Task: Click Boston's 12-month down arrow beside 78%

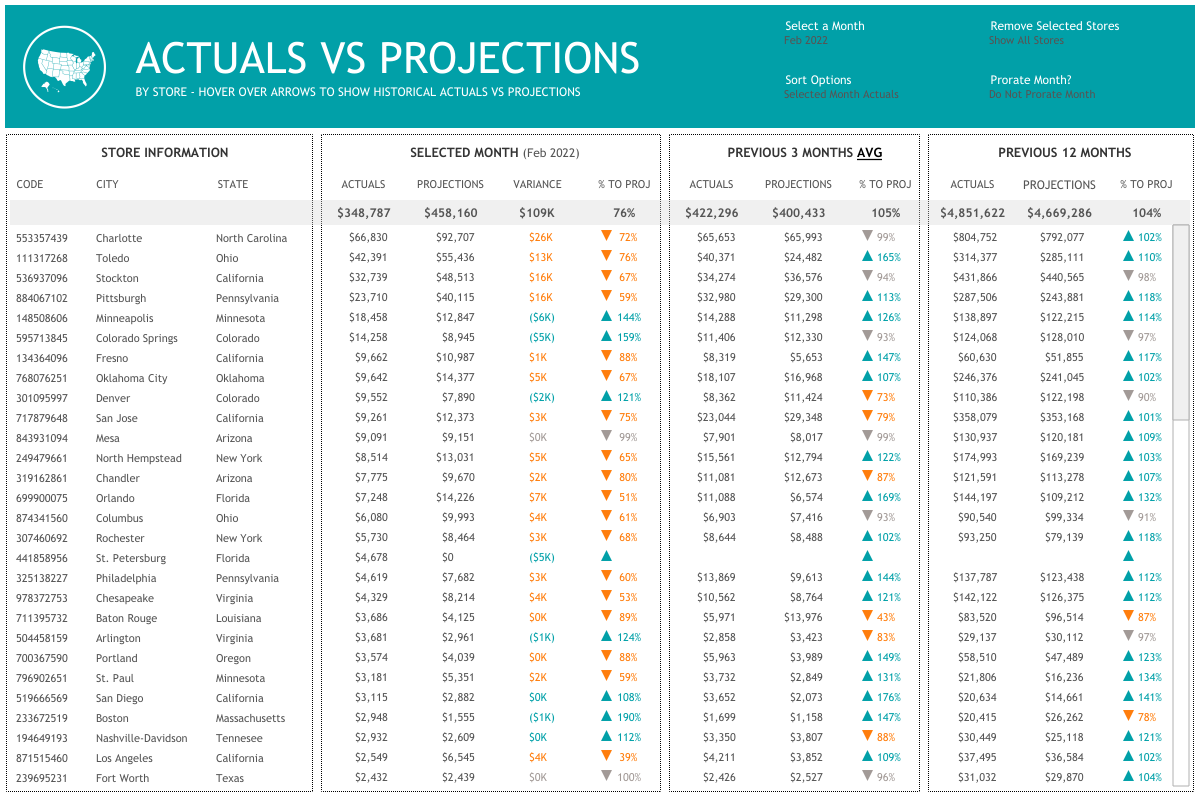Action: point(1128,716)
